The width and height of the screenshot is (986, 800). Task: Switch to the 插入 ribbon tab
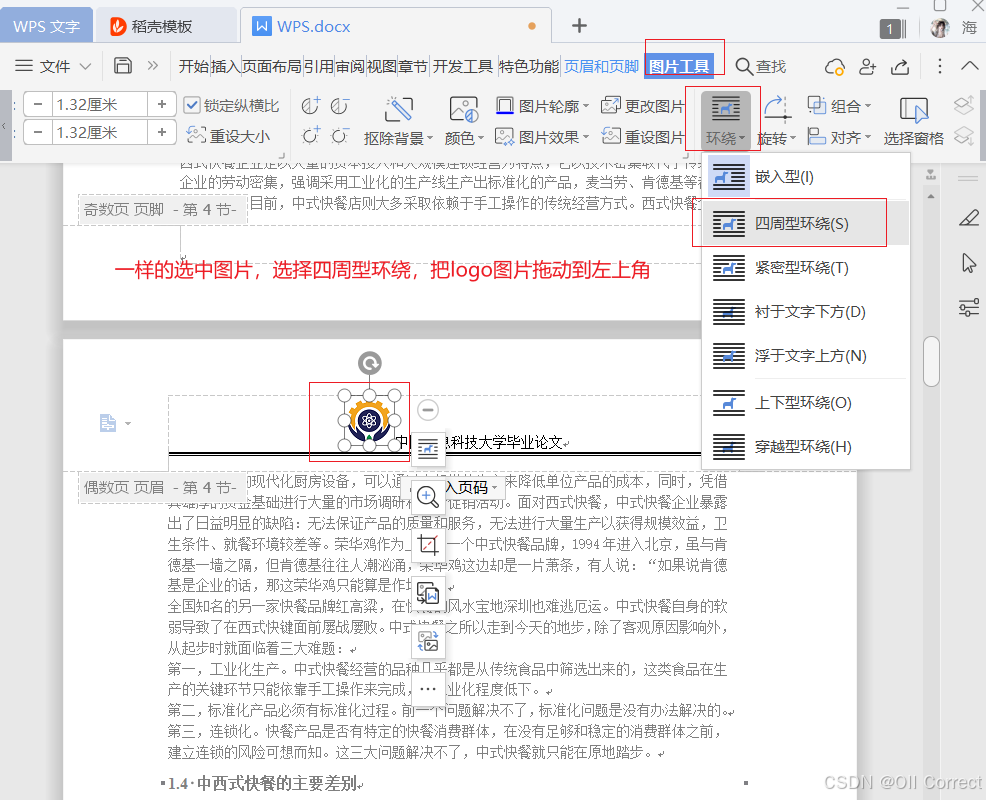click(x=225, y=66)
